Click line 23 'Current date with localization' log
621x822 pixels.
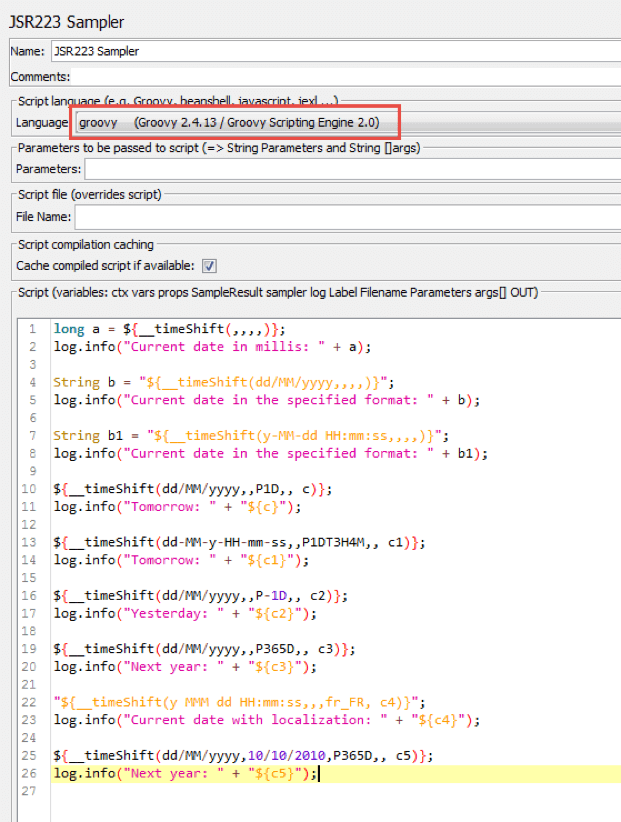pos(266,720)
